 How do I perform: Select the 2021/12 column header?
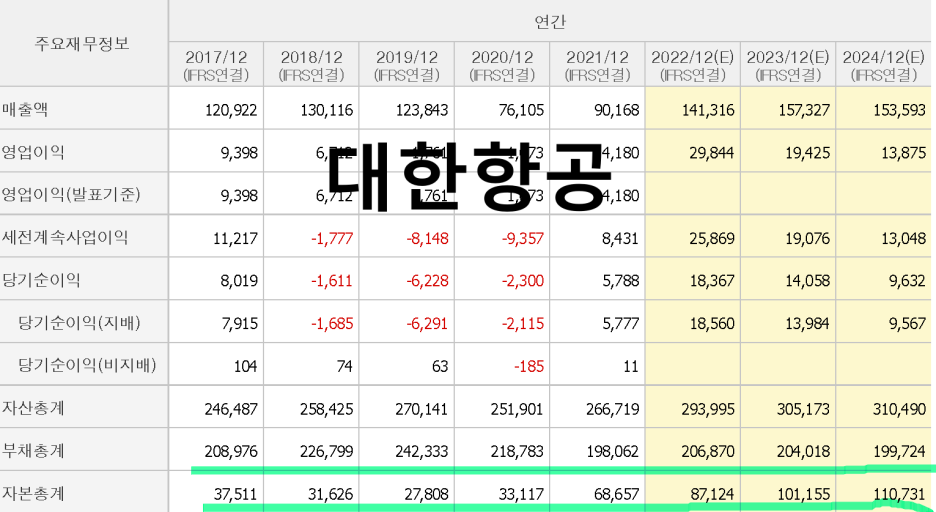tap(598, 65)
